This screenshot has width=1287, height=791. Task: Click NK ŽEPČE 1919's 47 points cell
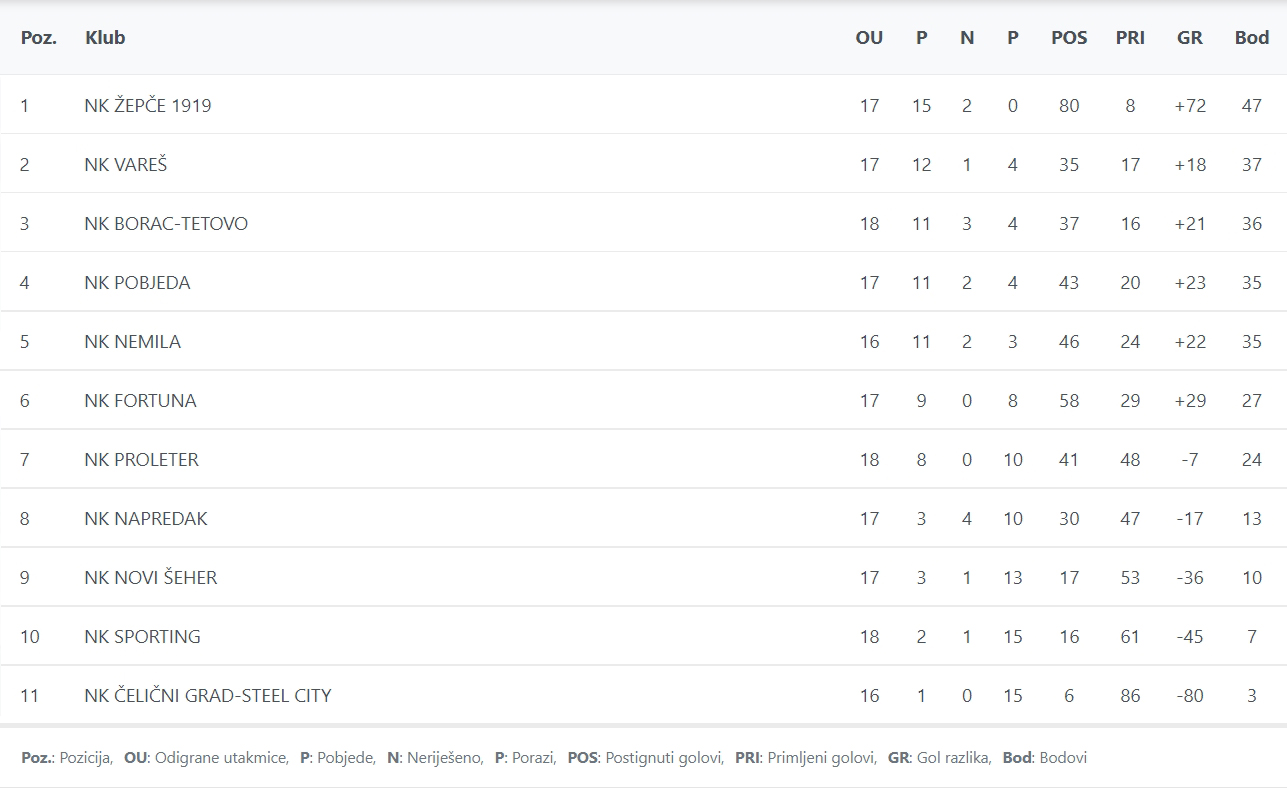[1251, 105]
